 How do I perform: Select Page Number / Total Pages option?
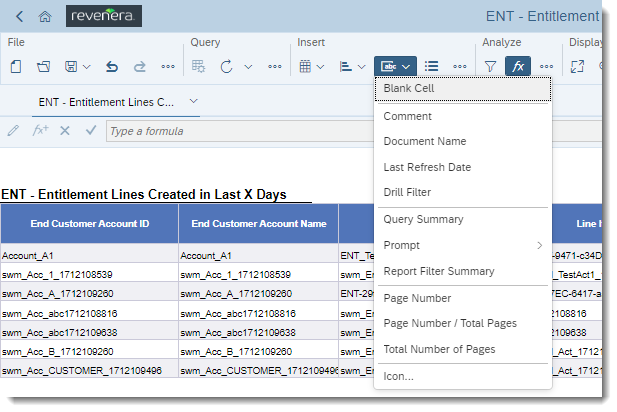449,323
